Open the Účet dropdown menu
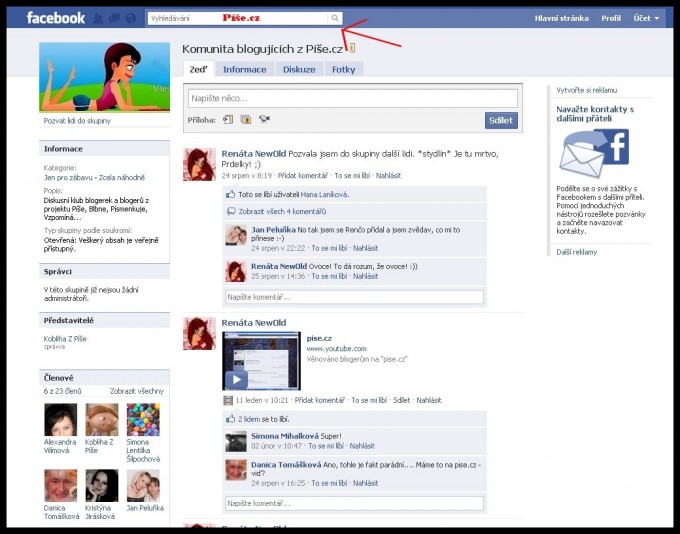 click(x=646, y=18)
